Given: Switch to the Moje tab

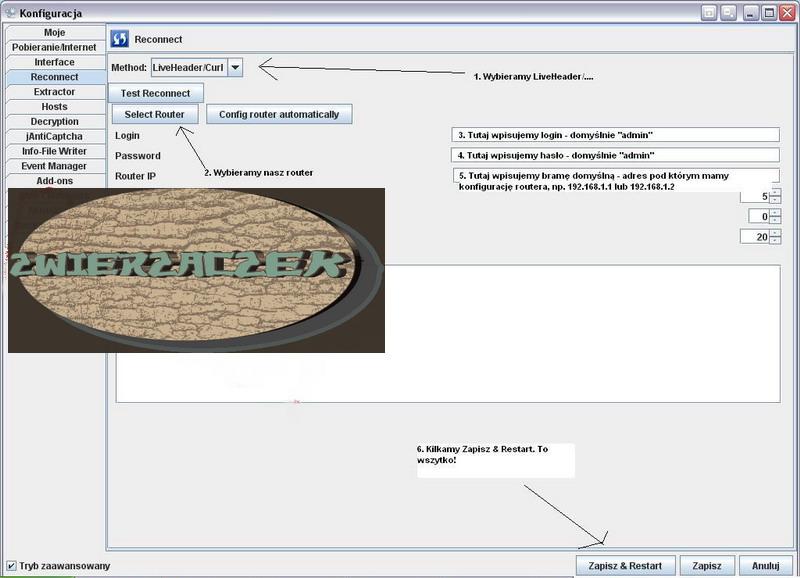Looking at the screenshot, I should tap(54, 33).
